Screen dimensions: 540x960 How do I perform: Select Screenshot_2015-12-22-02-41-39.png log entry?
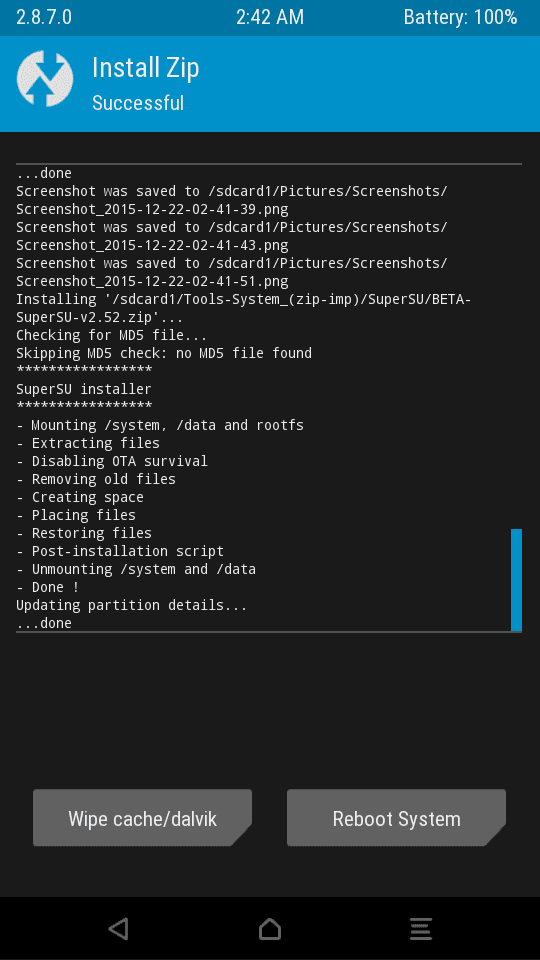tap(152, 209)
